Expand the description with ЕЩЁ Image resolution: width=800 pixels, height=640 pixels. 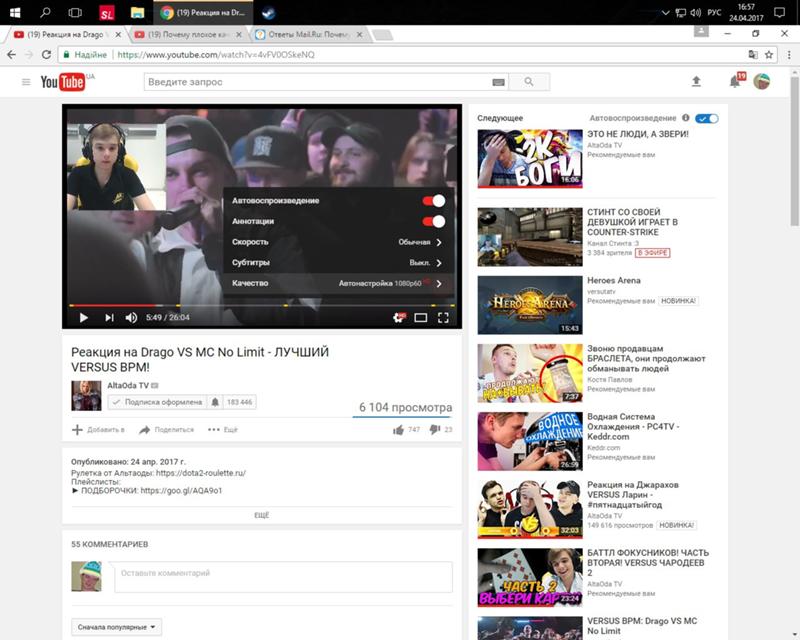coord(262,515)
